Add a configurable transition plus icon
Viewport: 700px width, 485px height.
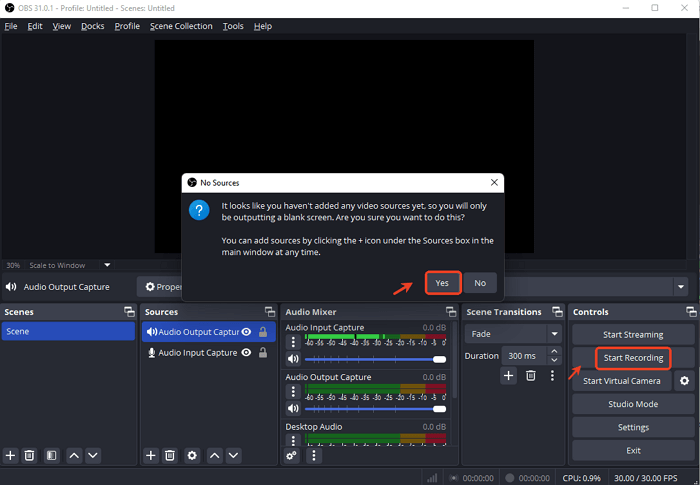[x=508, y=376]
